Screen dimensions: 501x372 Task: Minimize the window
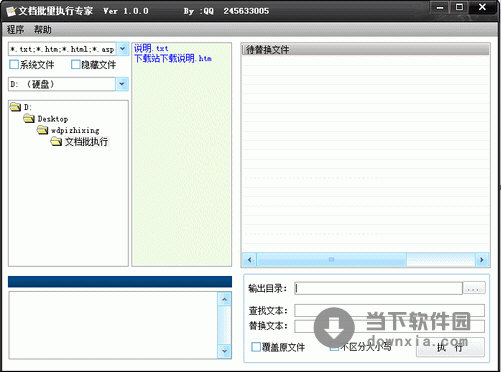click(x=440, y=7)
